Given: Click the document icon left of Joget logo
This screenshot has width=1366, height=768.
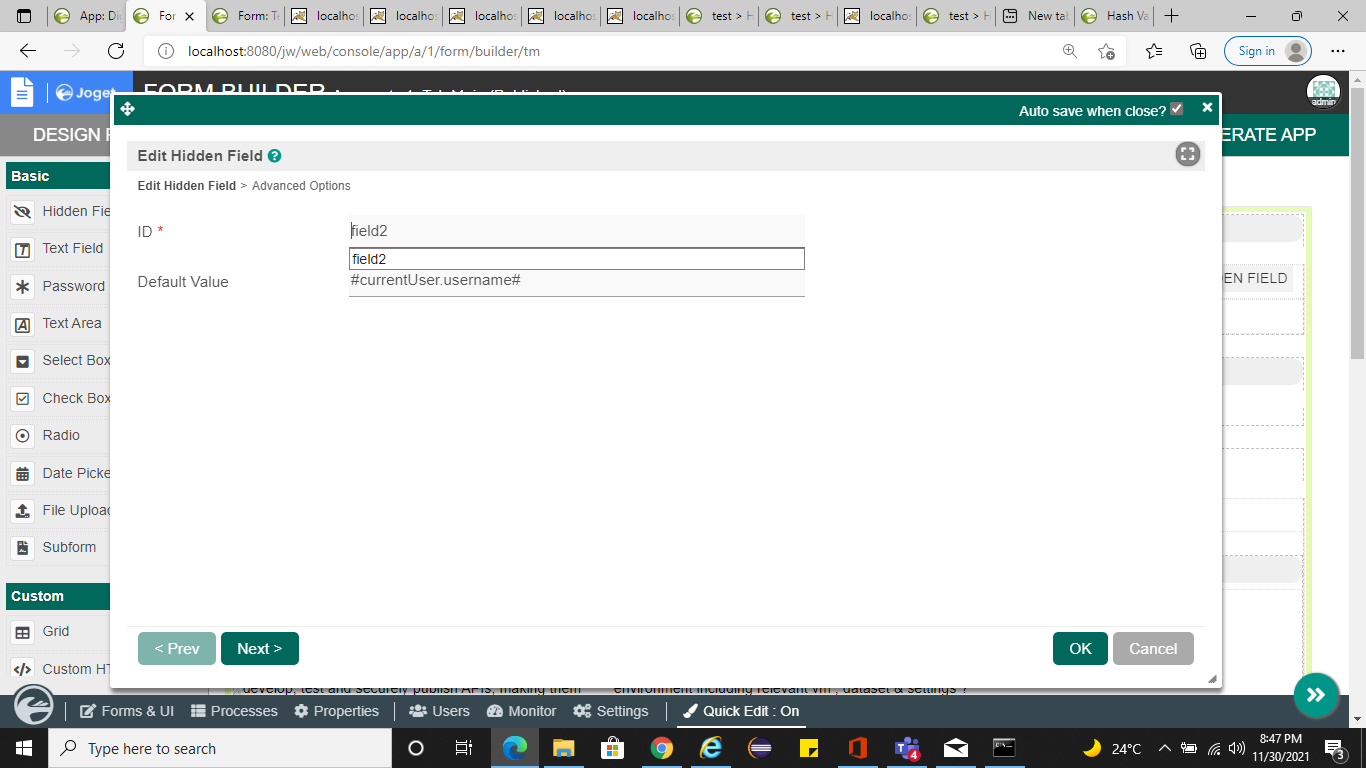Looking at the screenshot, I should (22, 92).
